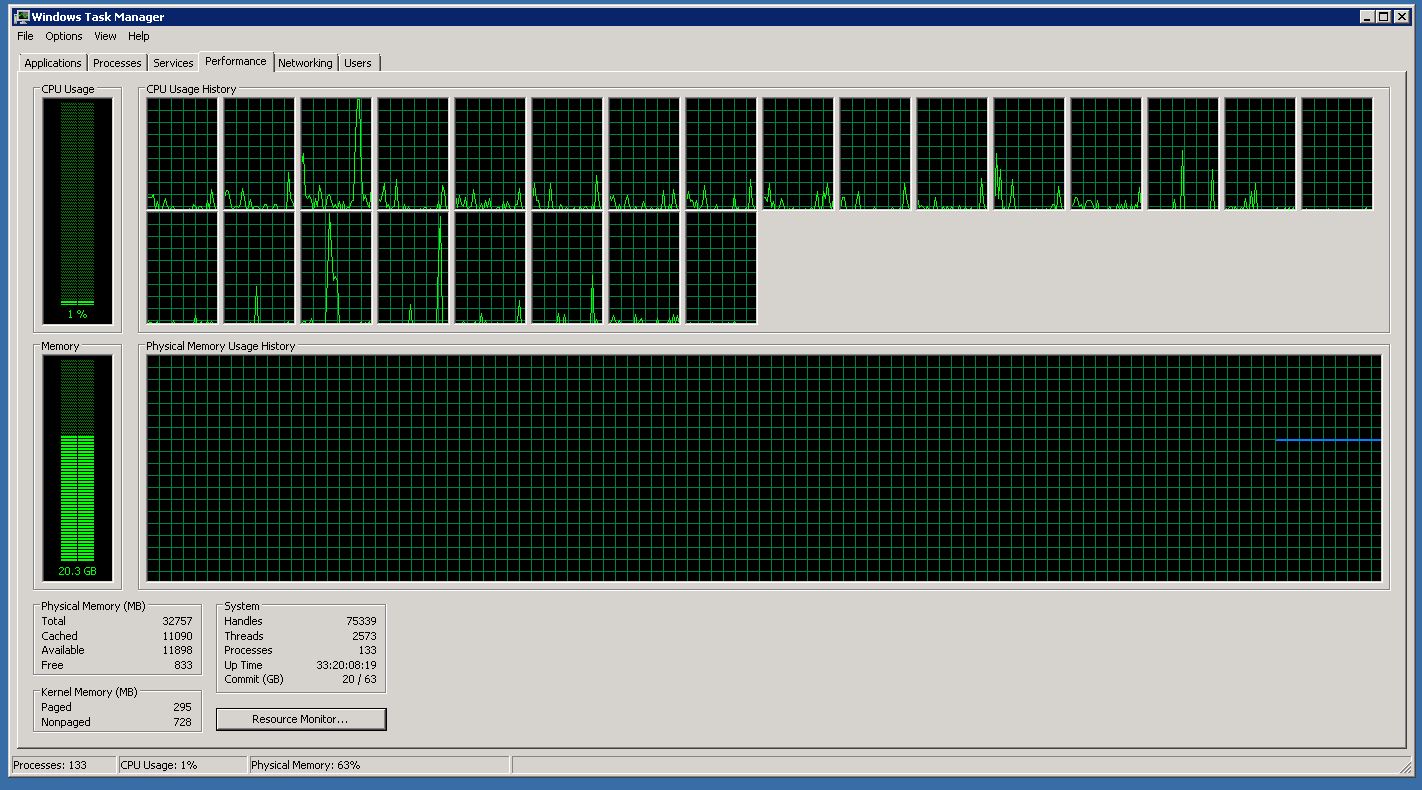
Task: Click the CPU Usage gauge showing 1 %
Action: click(x=77, y=211)
